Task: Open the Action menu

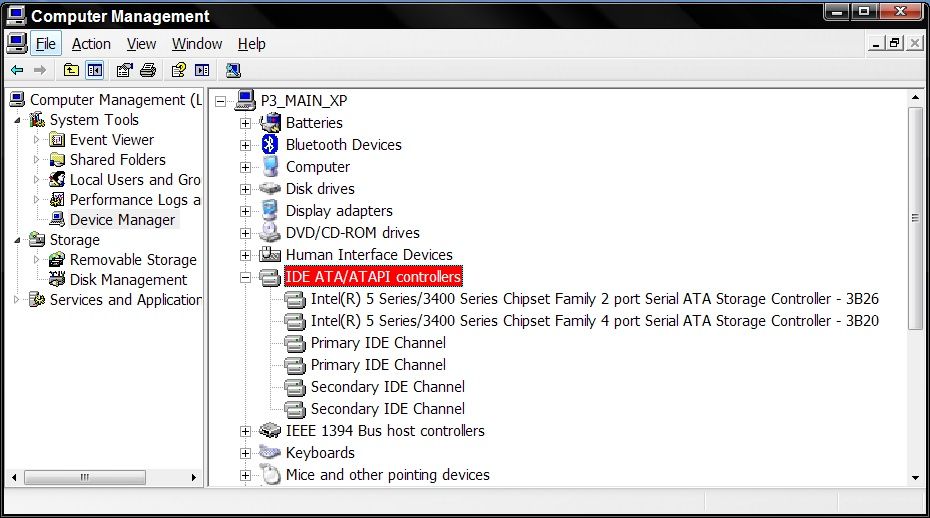Action: point(91,44)
